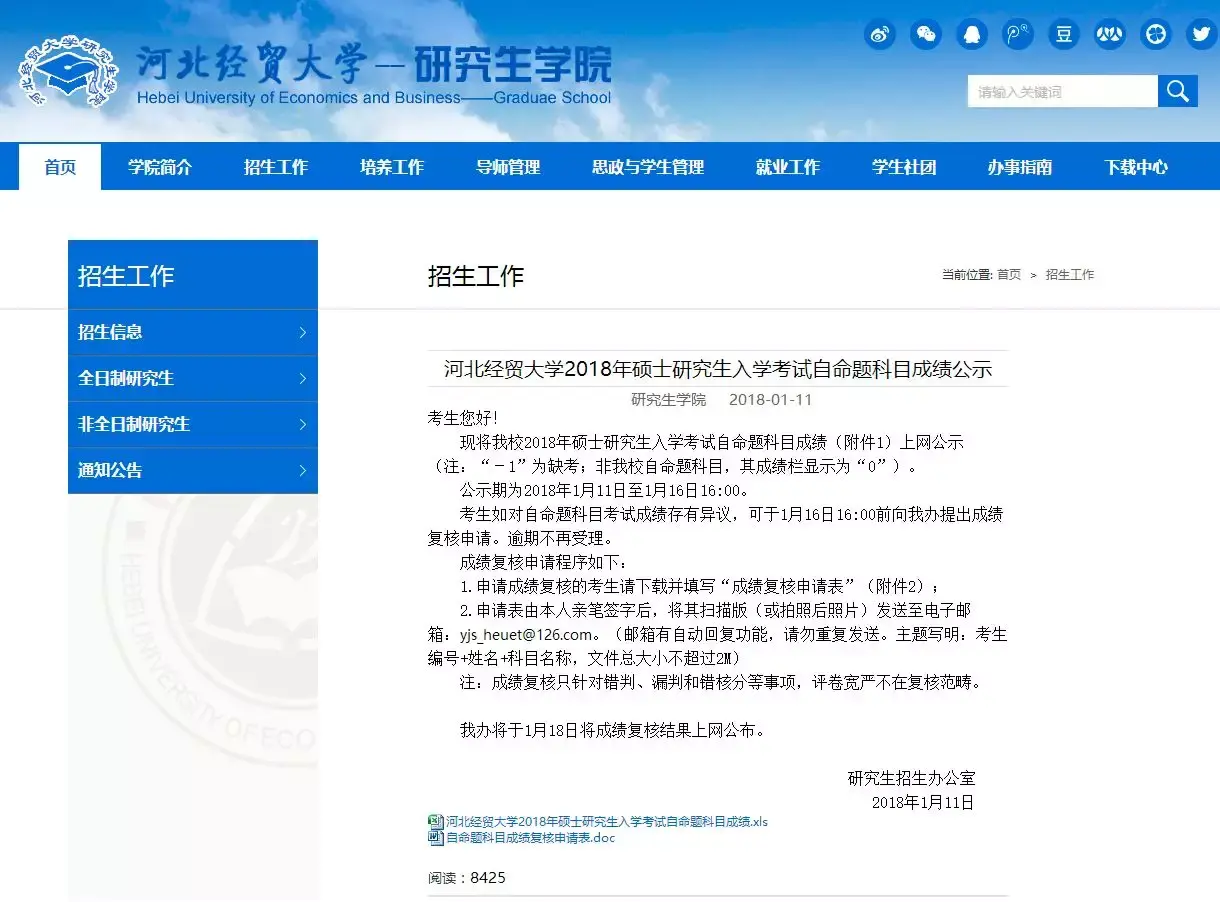Viewport: 1220px width, 902px height.
Task: Click the Kaixin clover share icon
Action: pos(1155,34)
